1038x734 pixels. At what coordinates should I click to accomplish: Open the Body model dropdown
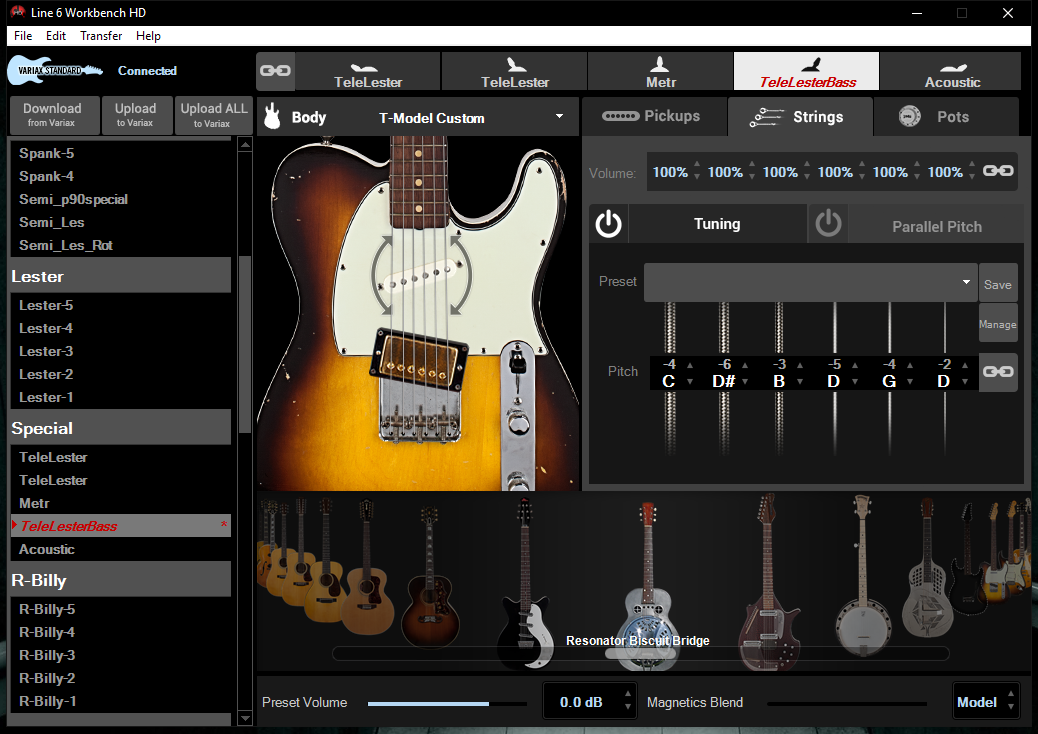(x=559, y=116)
